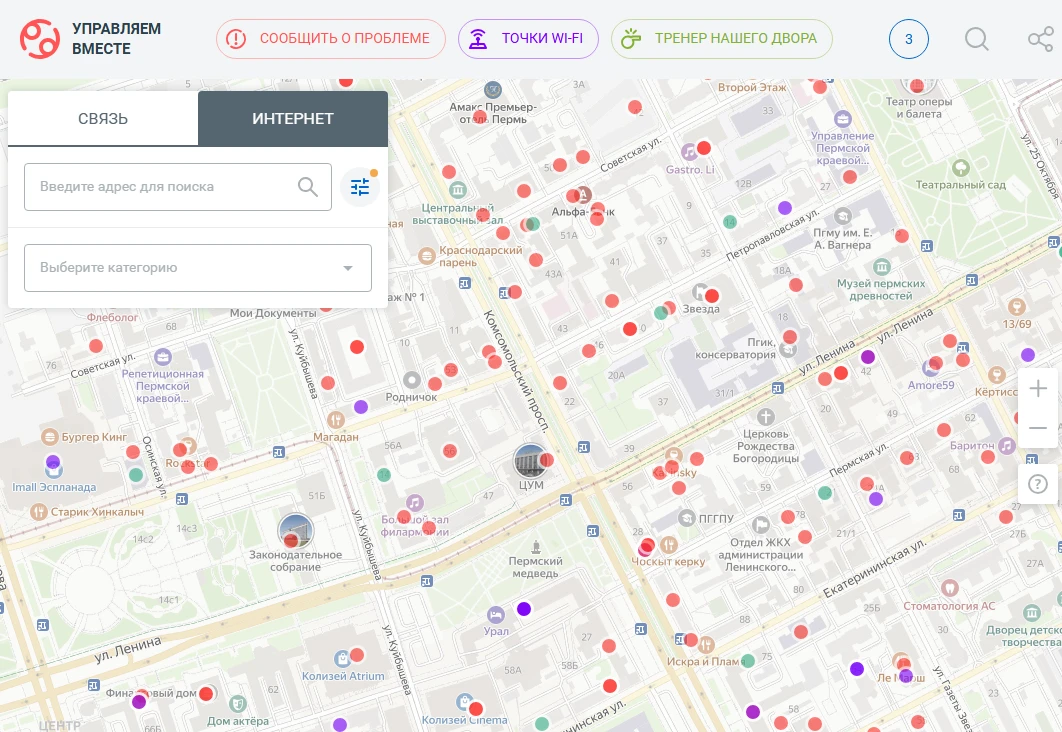Viewport: 1062px width, 732px height.
Task: Expand the Выберите категорию dropdown
Action: click(x=198, y=267)
